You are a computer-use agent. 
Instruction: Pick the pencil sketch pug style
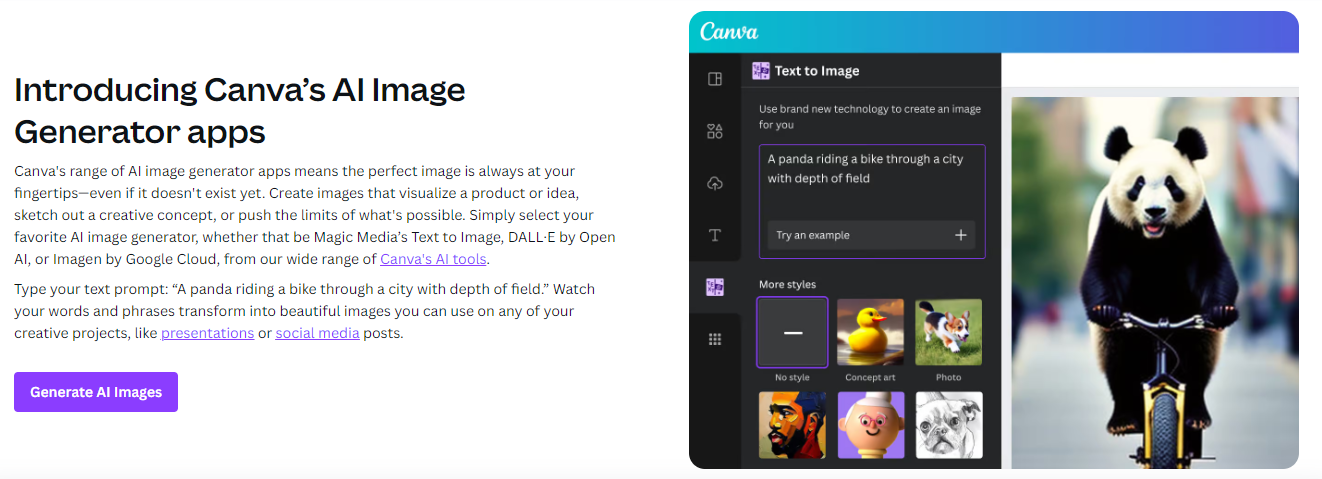(x=949, y=425)
